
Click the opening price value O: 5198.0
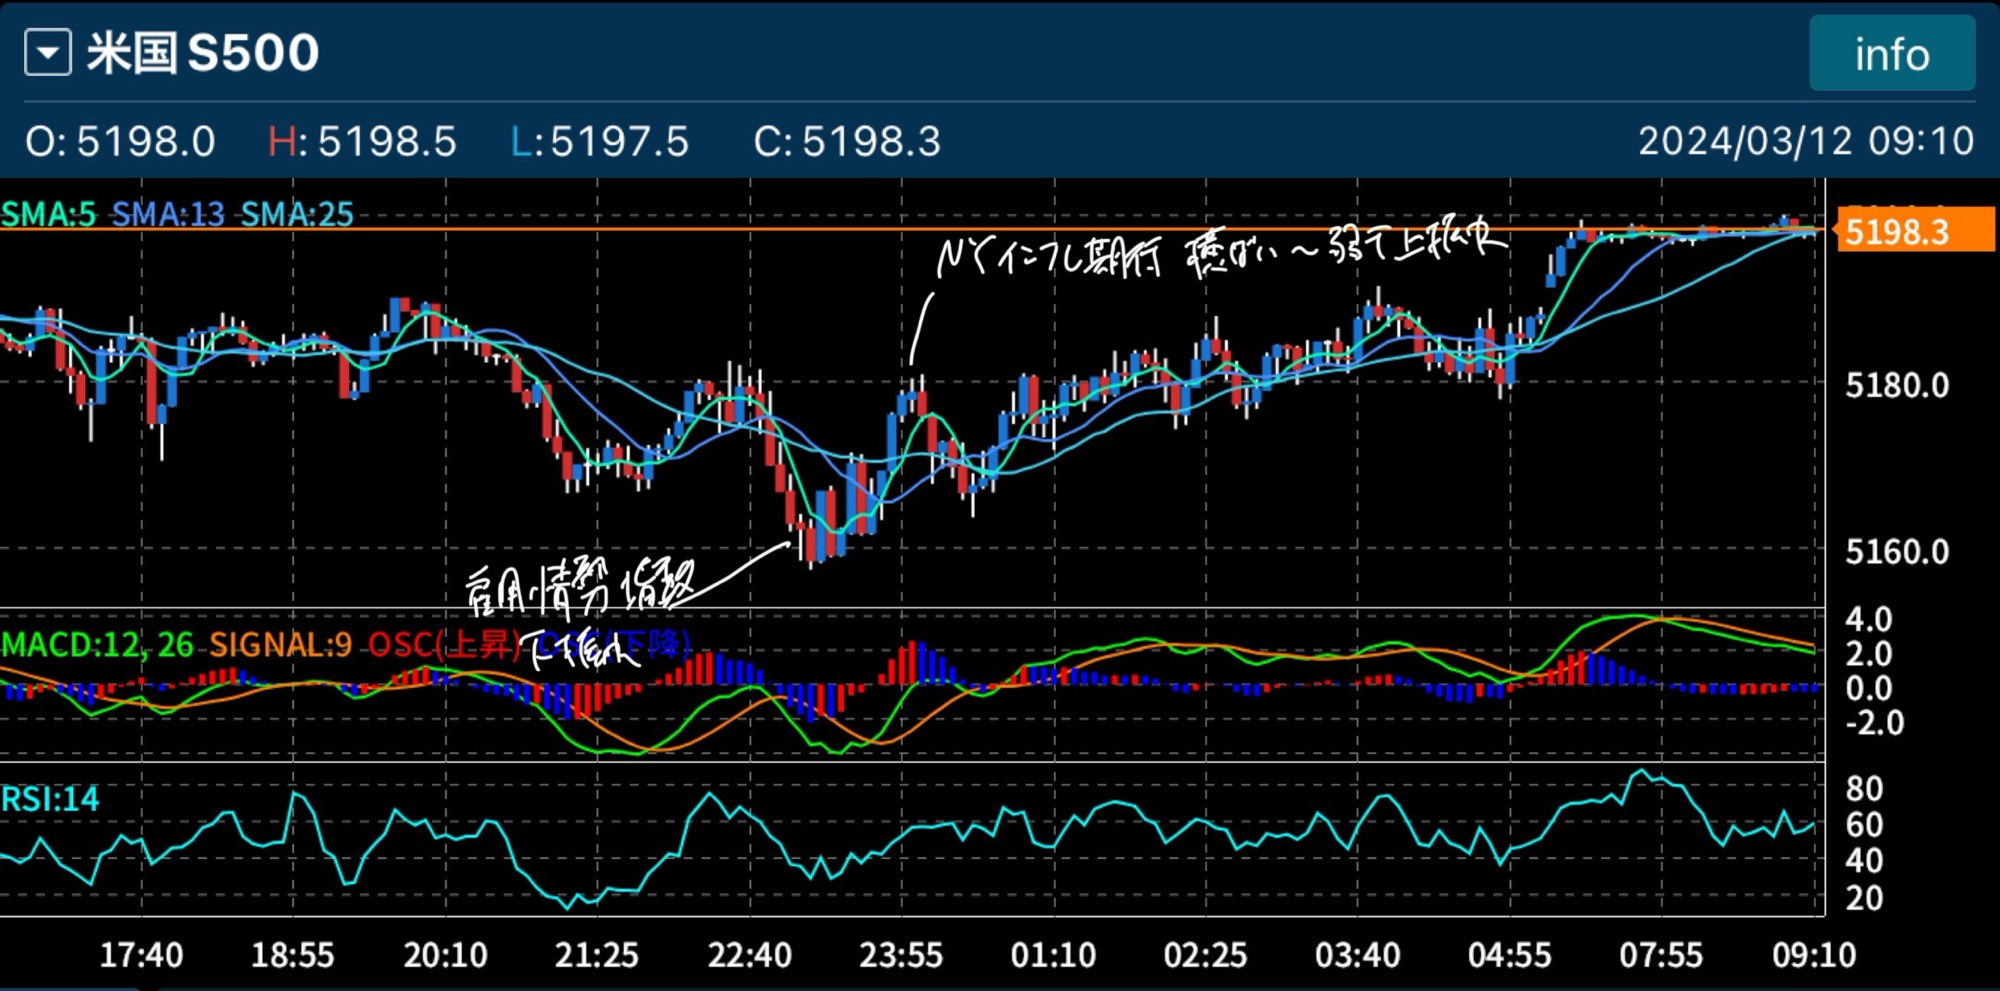click(x=120, y=142)
